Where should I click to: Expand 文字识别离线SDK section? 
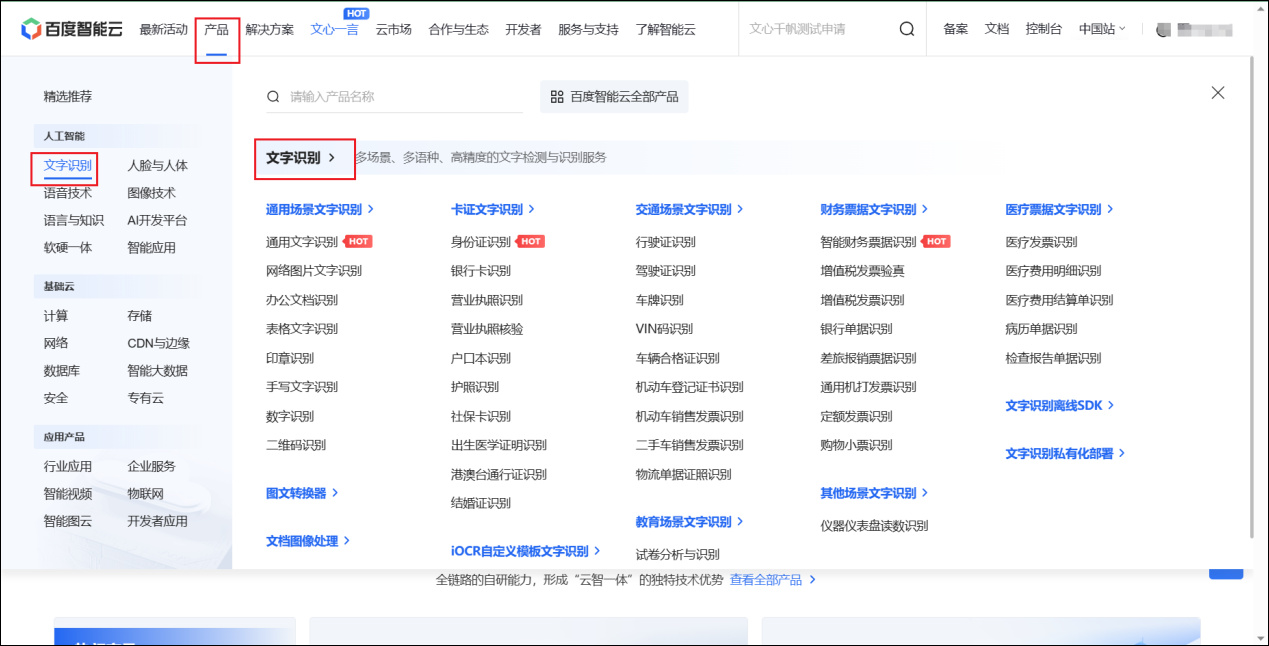click(x=1059, y=406)
